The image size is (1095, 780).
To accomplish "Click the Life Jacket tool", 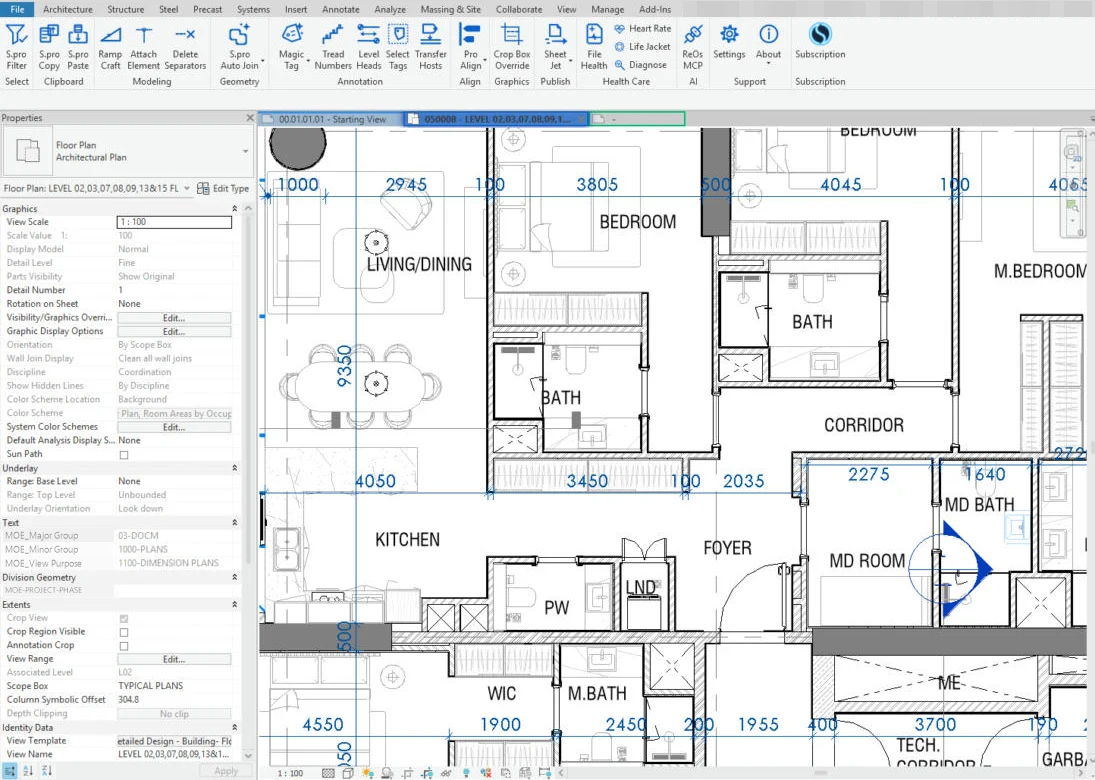I will (642, 47).
